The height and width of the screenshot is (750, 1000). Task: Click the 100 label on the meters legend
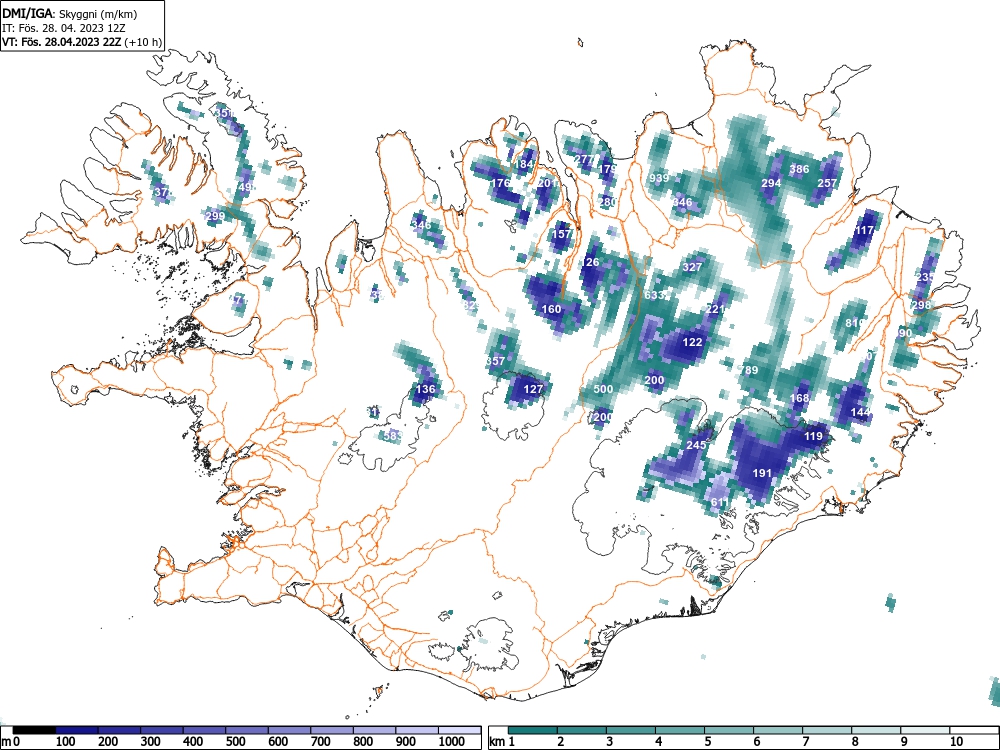pyautogui.click(x=66, y=742)
